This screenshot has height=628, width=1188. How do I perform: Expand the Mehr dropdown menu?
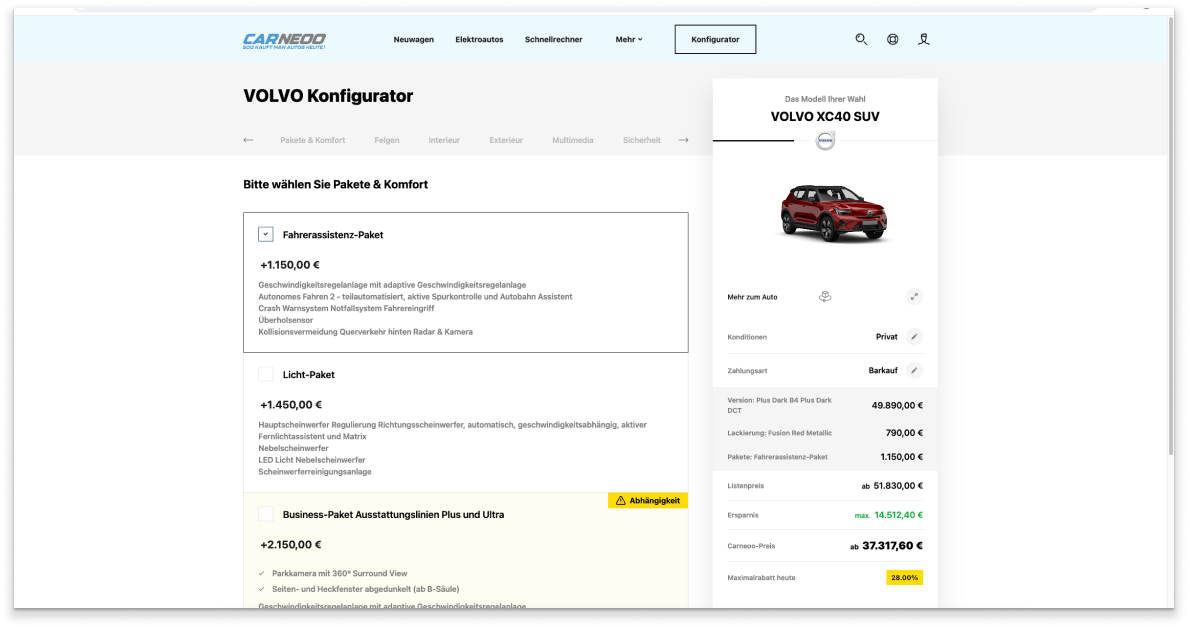(629, 39)
